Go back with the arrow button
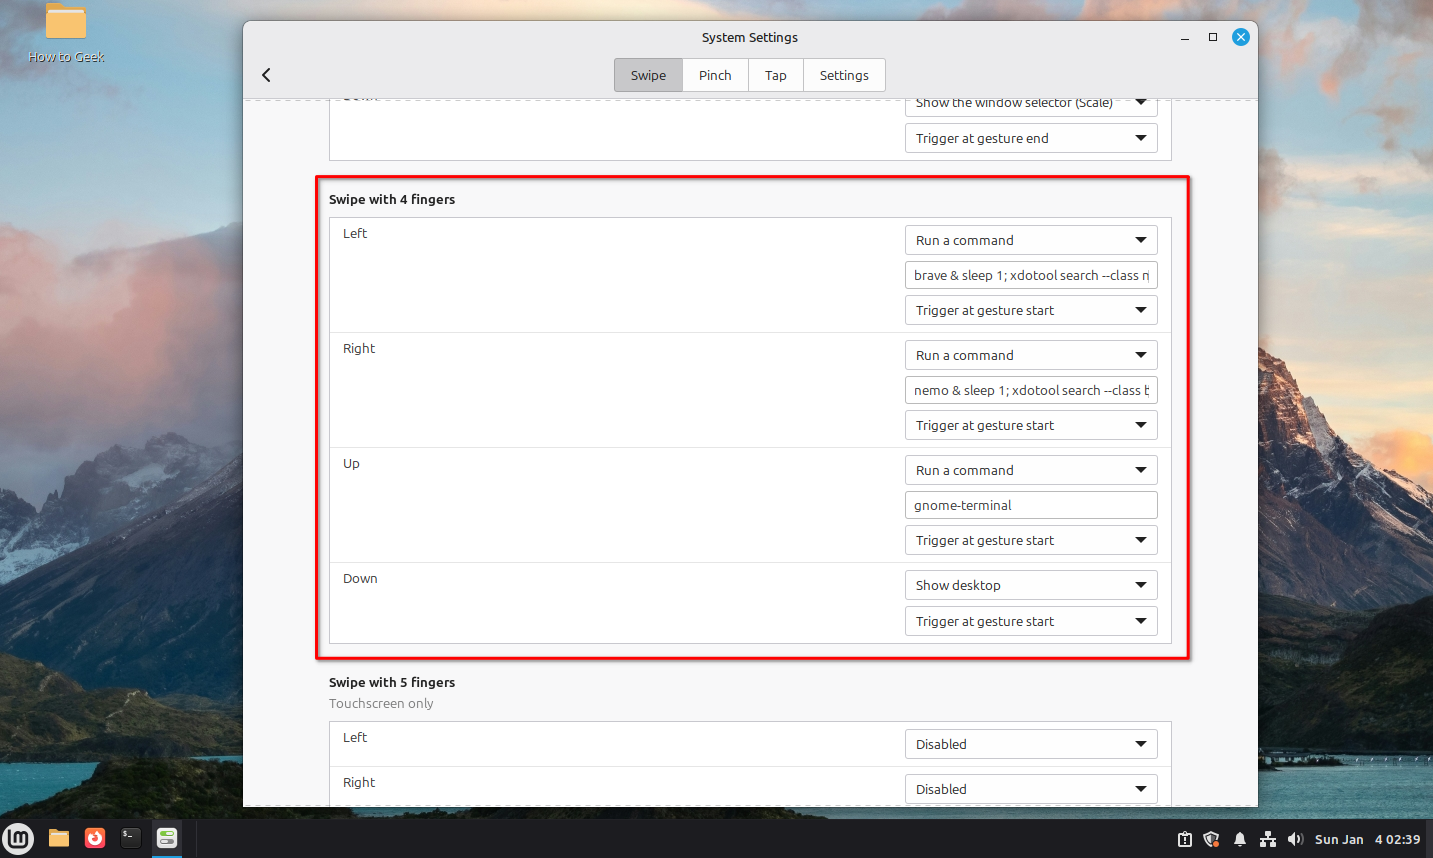 pos(266,74)
